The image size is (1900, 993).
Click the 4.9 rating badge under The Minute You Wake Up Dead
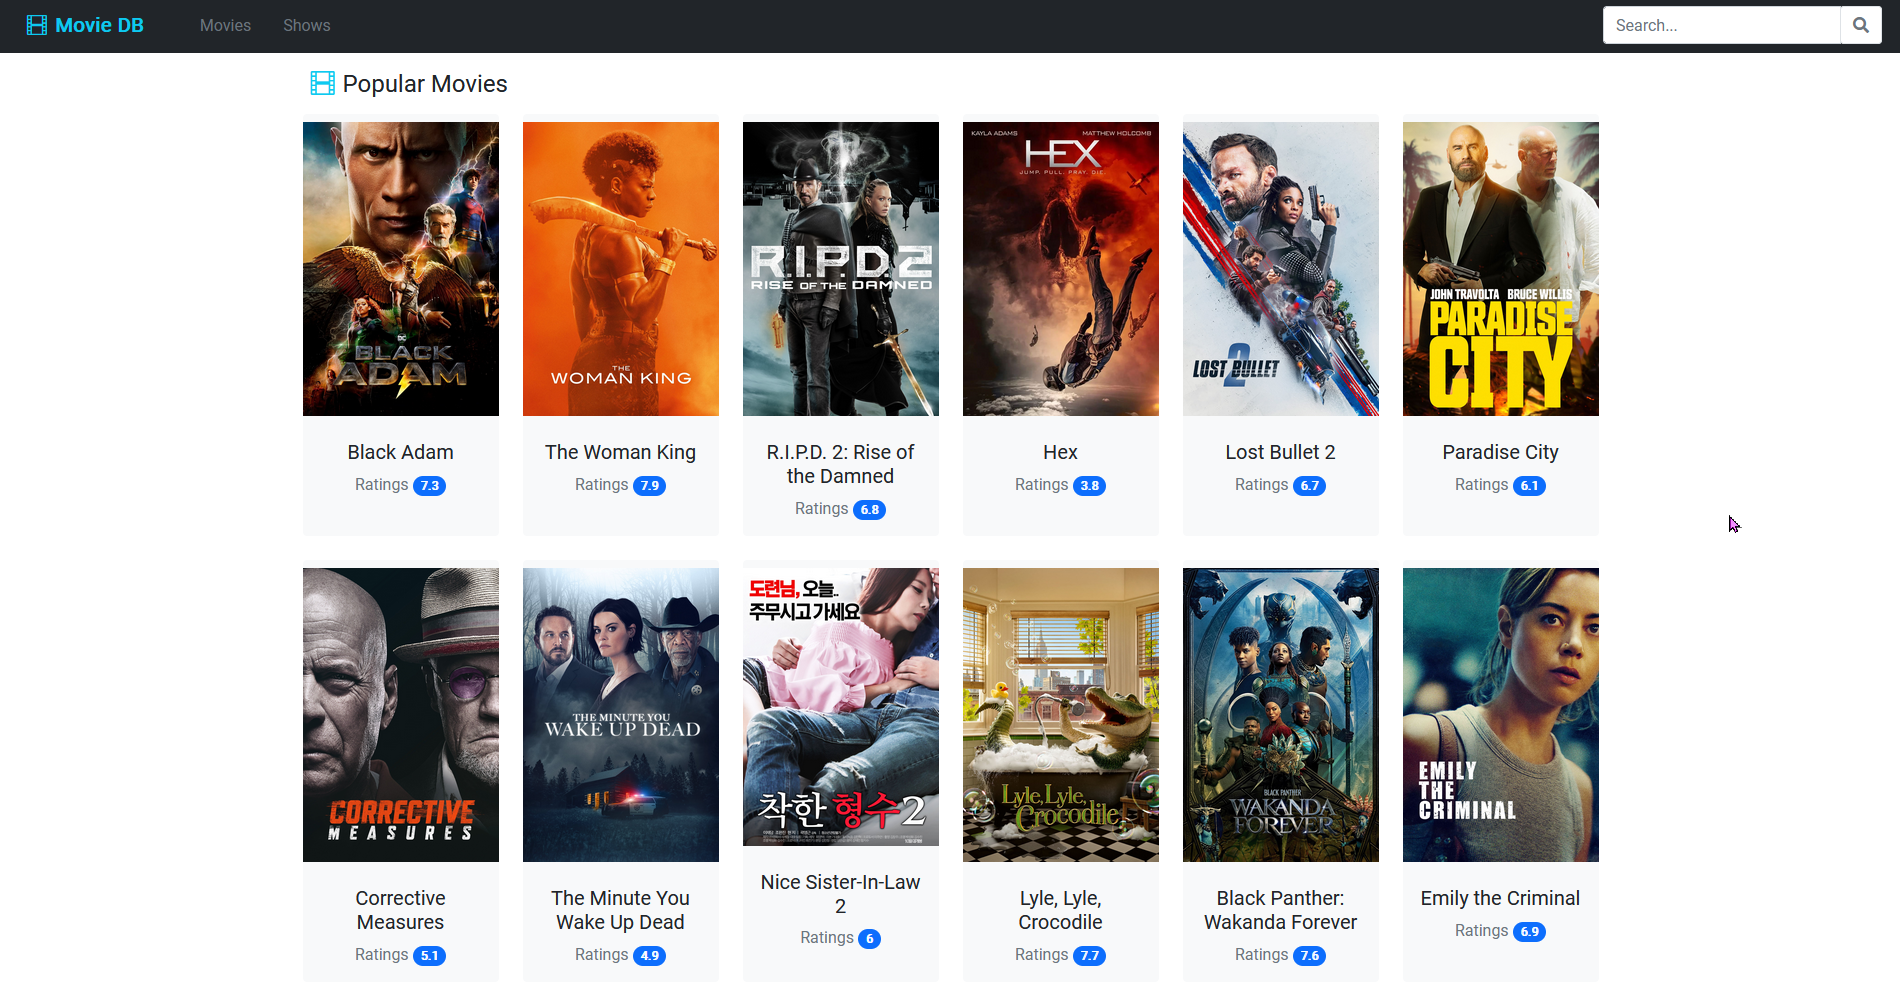[650, 955]
